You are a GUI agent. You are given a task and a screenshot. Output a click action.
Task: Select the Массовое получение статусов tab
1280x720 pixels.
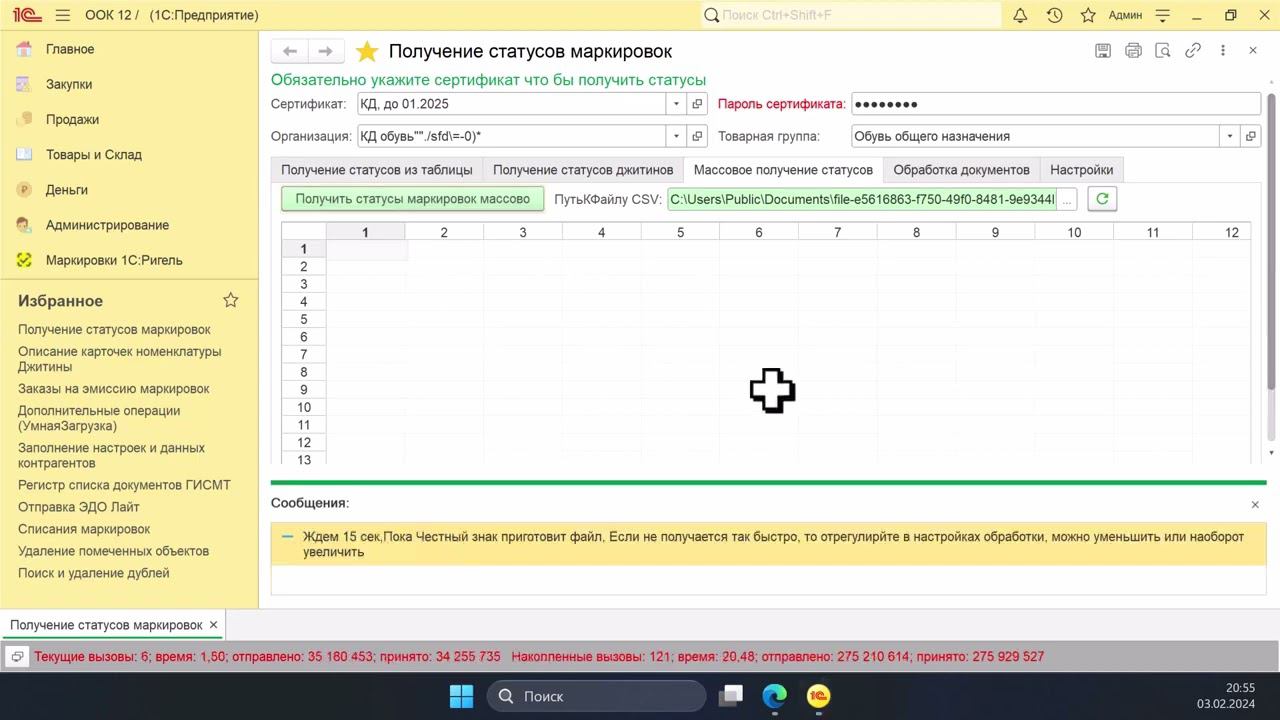[783, 170]
